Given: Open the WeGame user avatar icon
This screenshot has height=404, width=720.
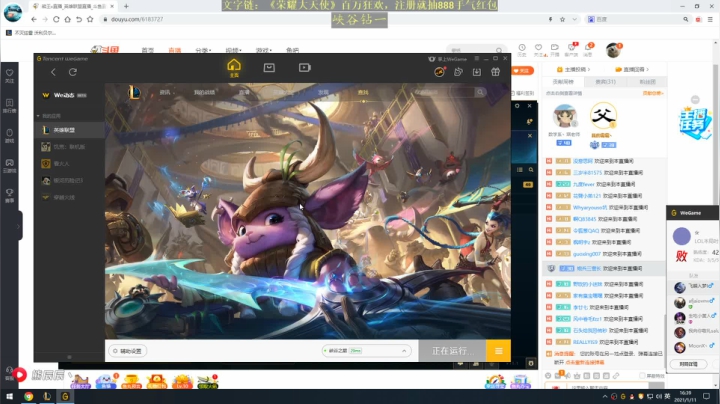Looking at the screenshot, I should tap(439, 72).
